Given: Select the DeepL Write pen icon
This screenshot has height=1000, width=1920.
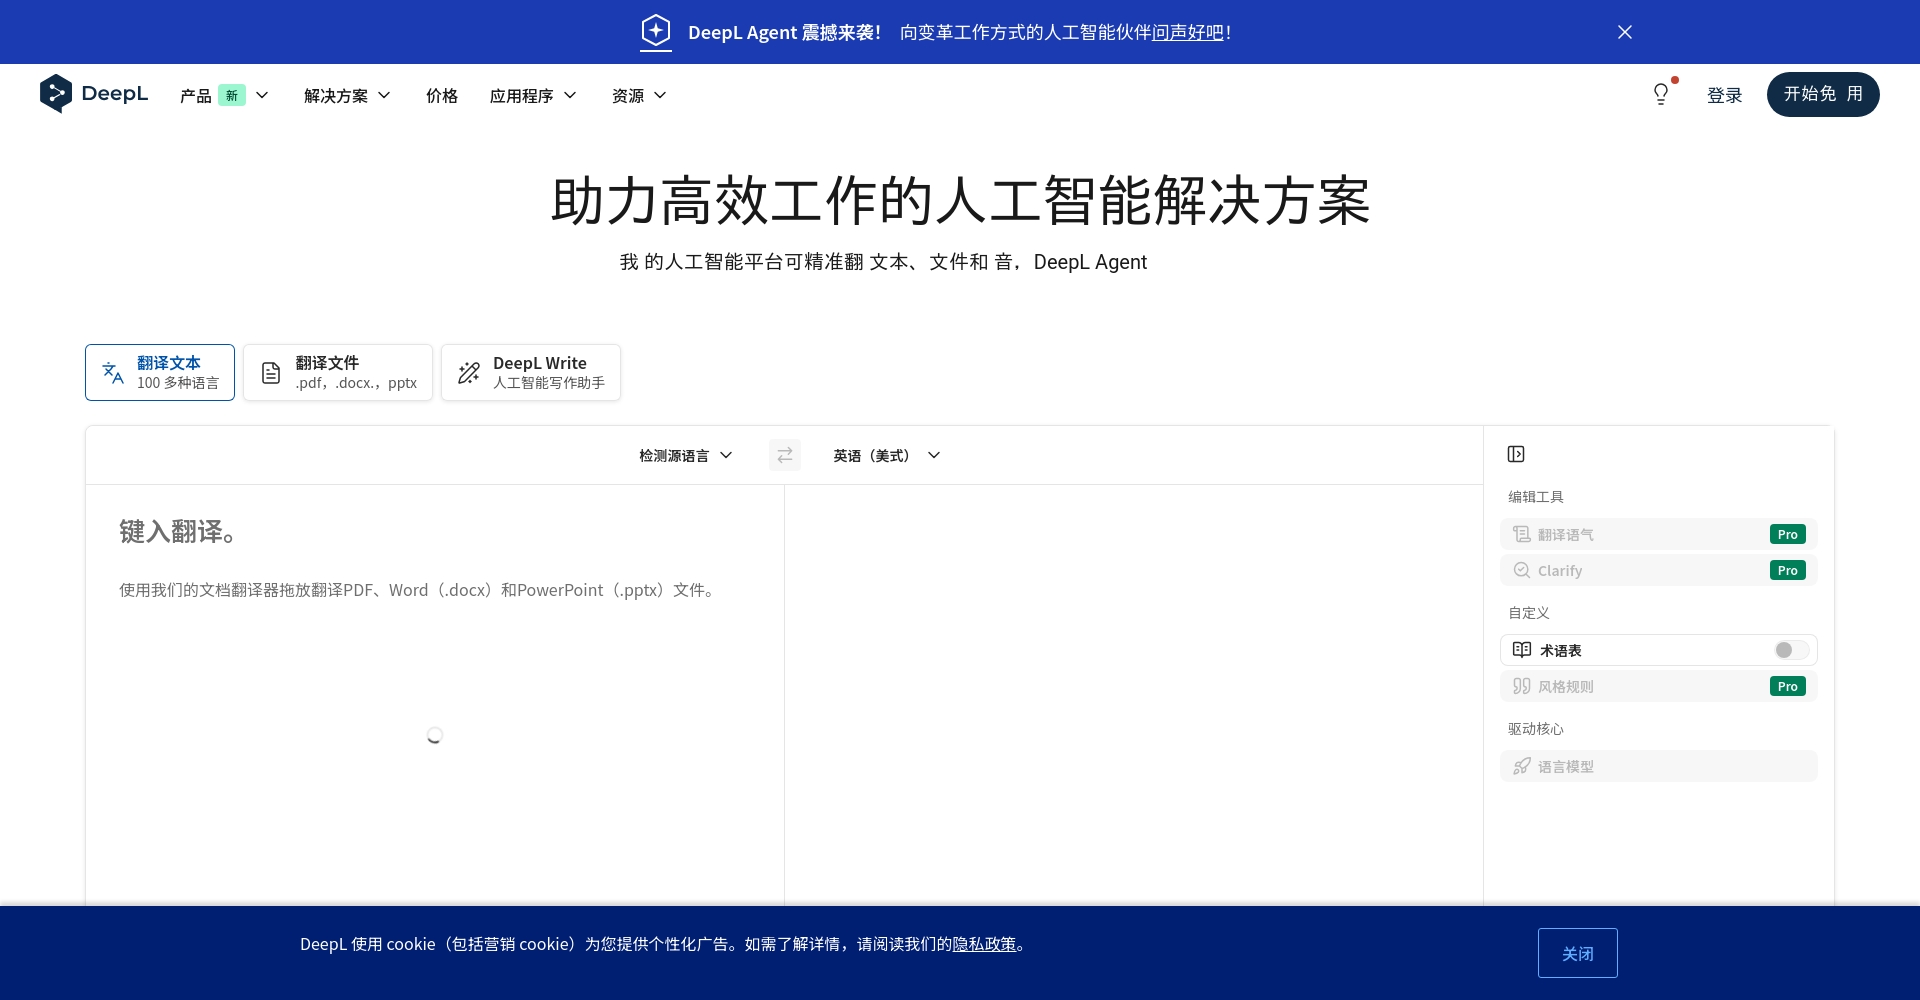Looking at the screenshot, I should pos(468,372).
